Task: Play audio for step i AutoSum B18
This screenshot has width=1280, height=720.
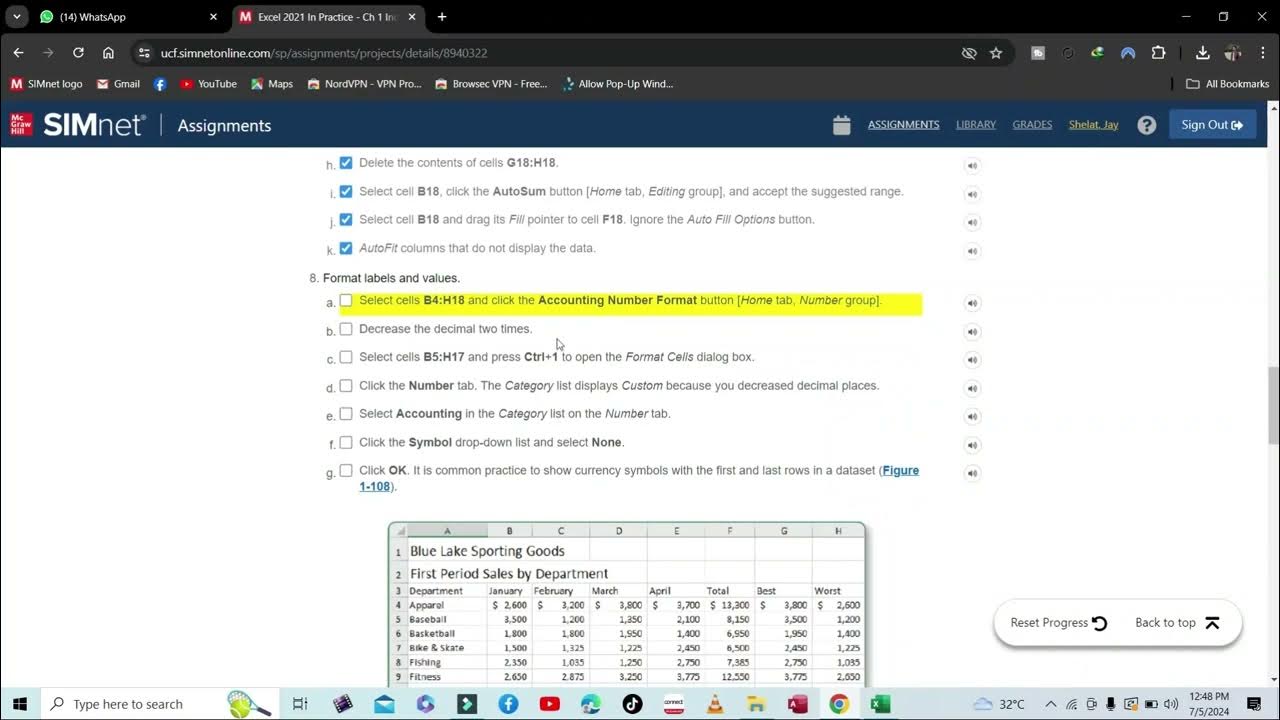Action: (x=971, y=194)
